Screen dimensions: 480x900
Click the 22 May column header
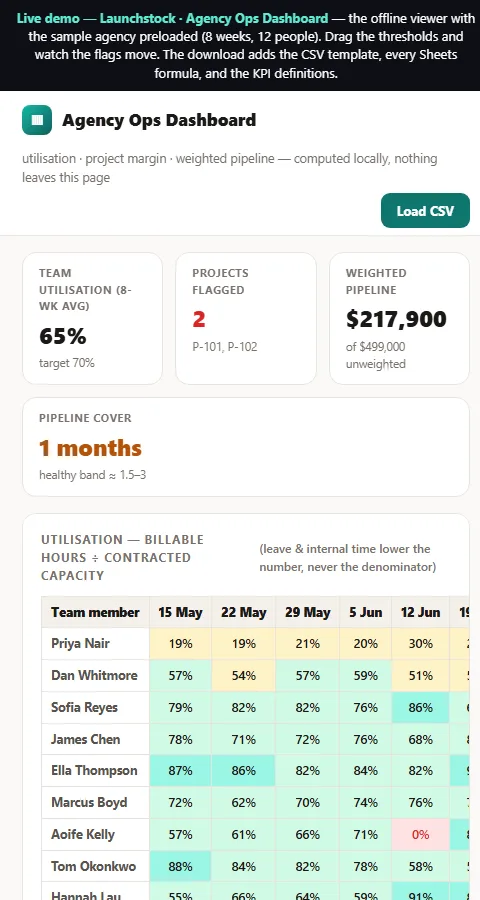point(243,612)
